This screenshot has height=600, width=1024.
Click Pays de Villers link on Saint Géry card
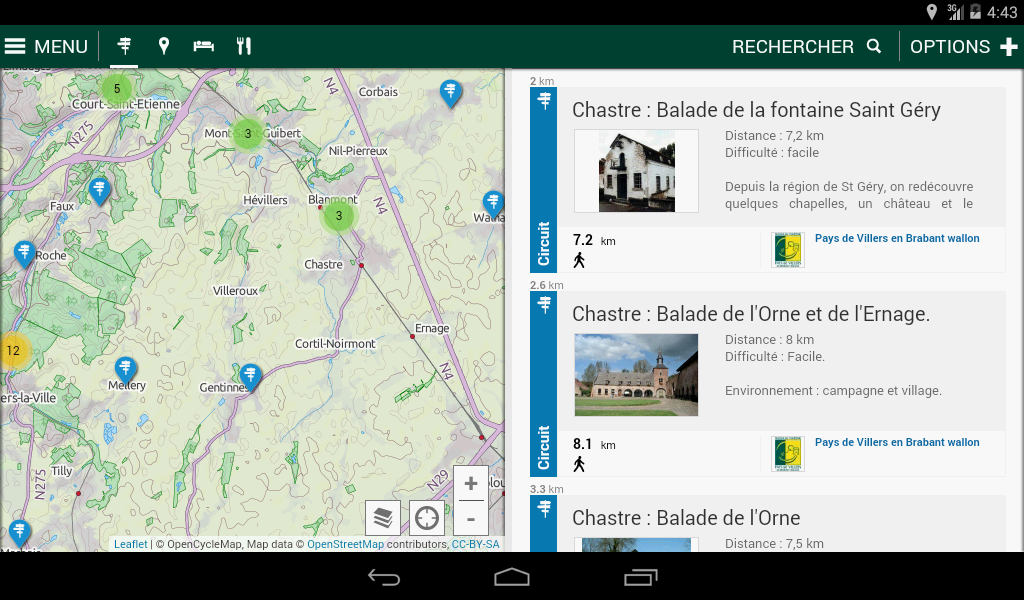pos(897,238)
